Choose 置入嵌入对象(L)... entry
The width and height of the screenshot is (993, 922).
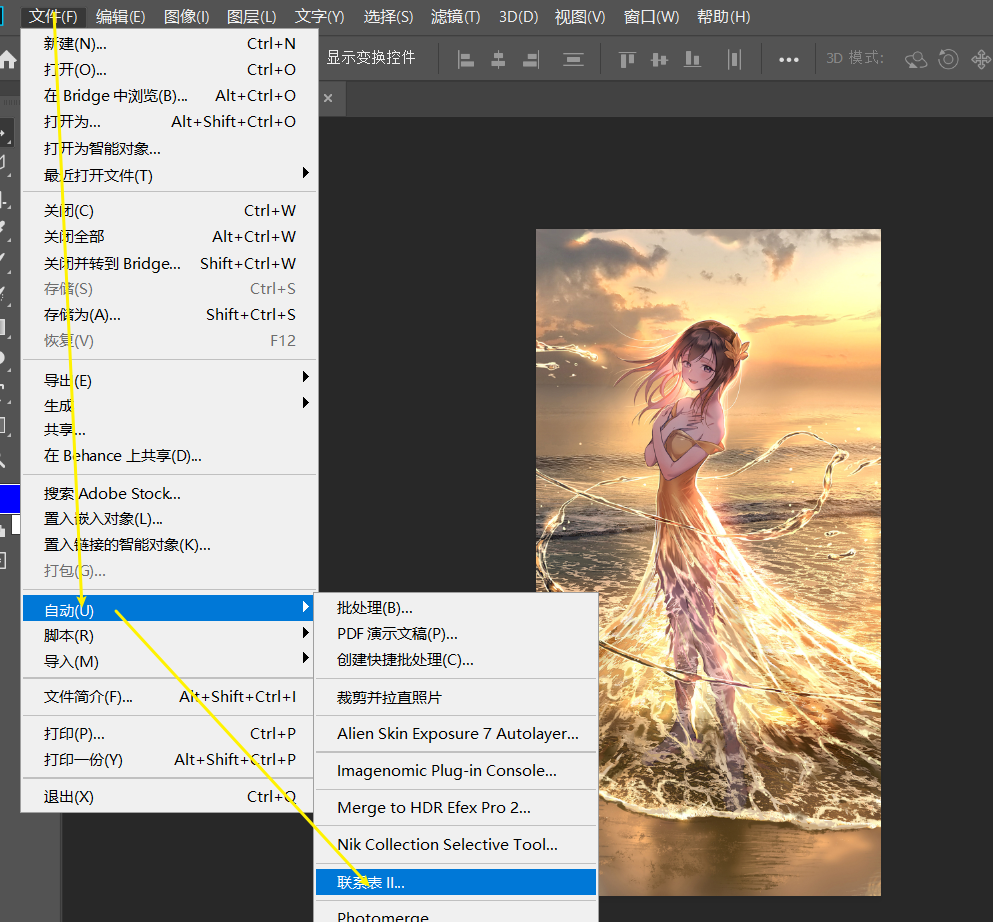coord(169,519)
